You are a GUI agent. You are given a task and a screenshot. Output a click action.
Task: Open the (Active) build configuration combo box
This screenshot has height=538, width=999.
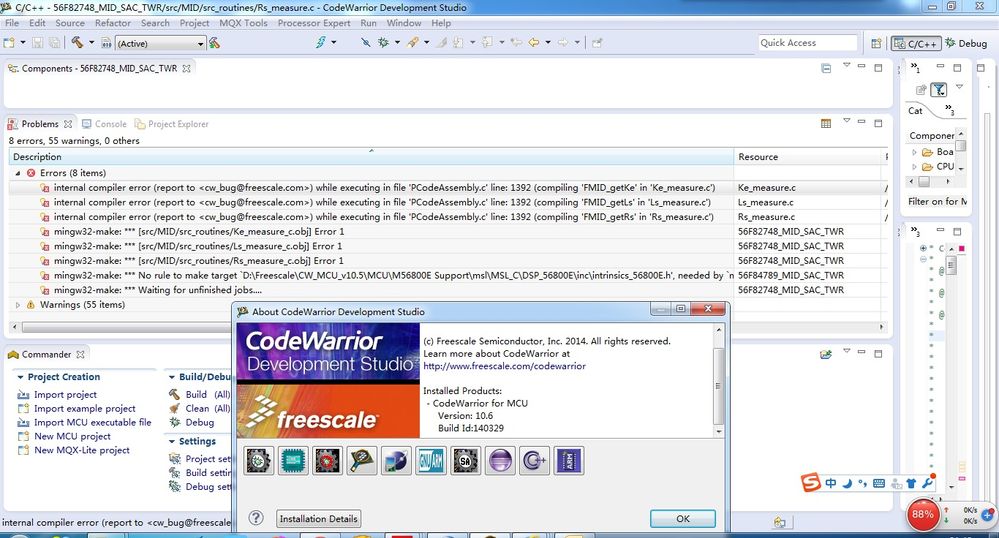(161, 43)
